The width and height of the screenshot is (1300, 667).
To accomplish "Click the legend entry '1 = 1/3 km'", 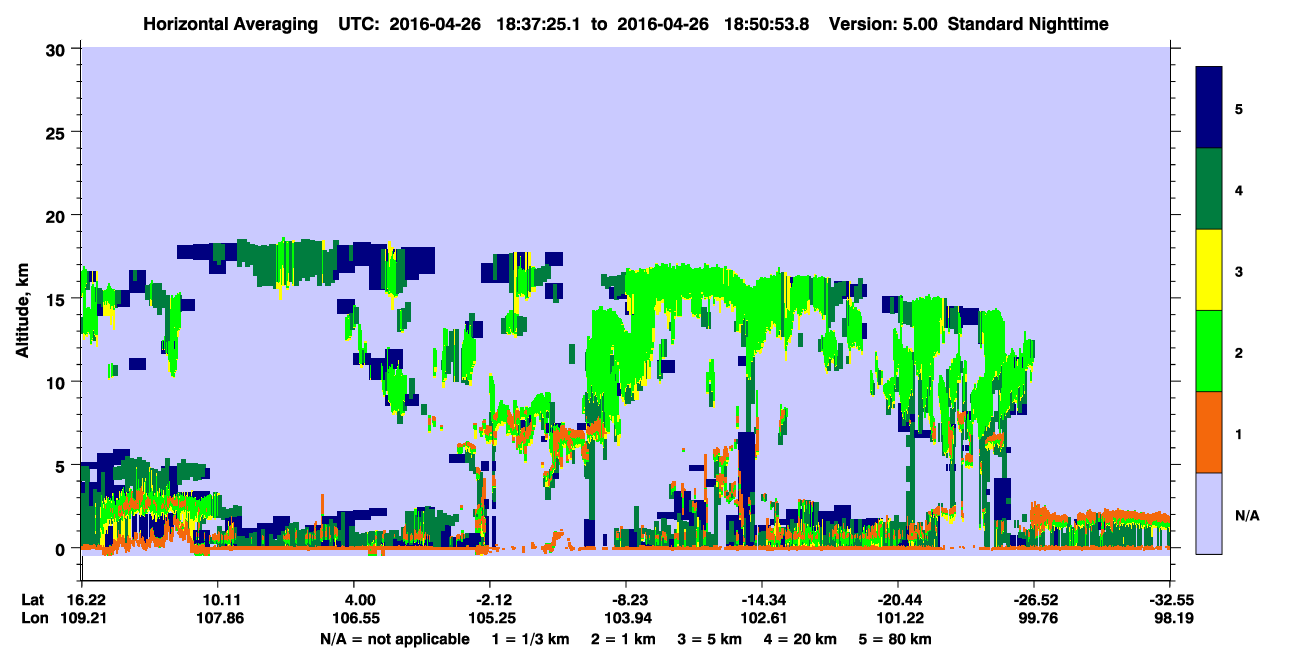I will click(x=531, y=639).
